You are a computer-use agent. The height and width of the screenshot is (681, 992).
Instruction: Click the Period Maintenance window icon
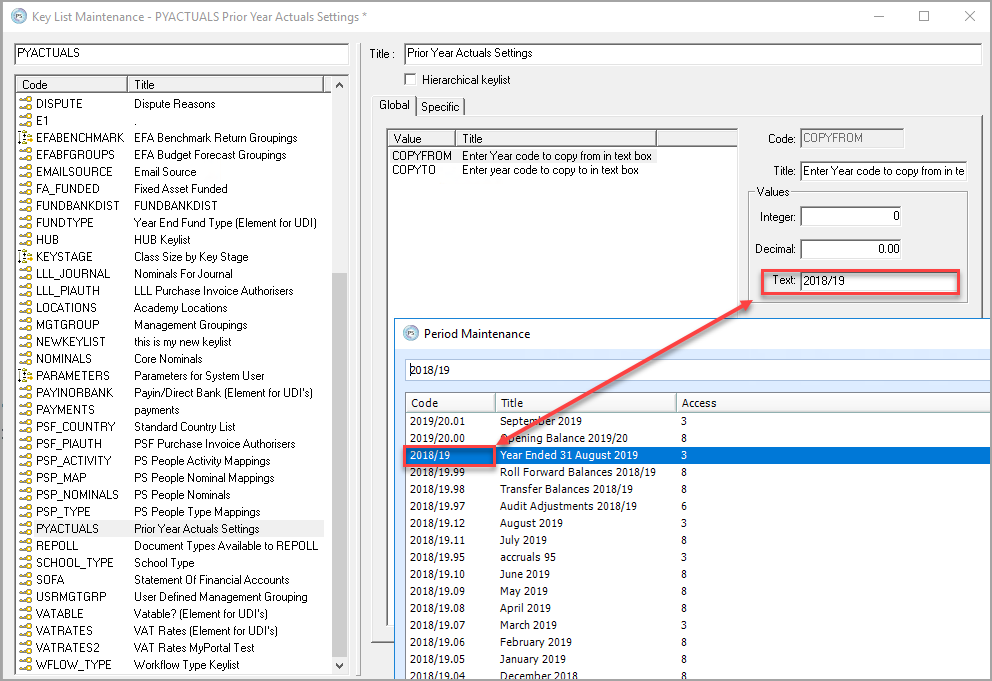(411, 334)
